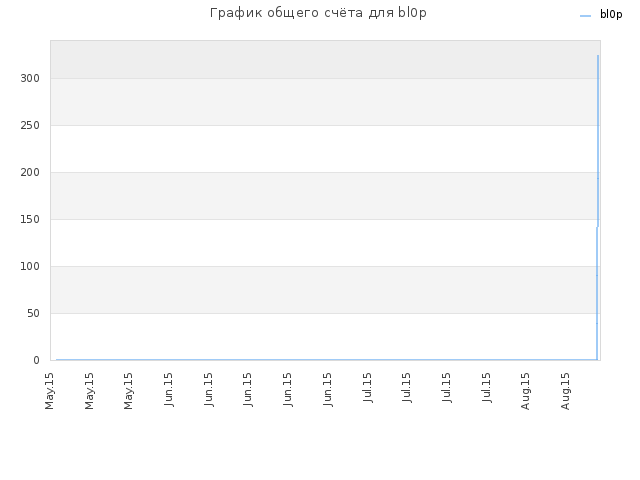Click the first Jul.15 x-axis label
This screenshot has height=480, width=640.
click(x=367, y=387)
